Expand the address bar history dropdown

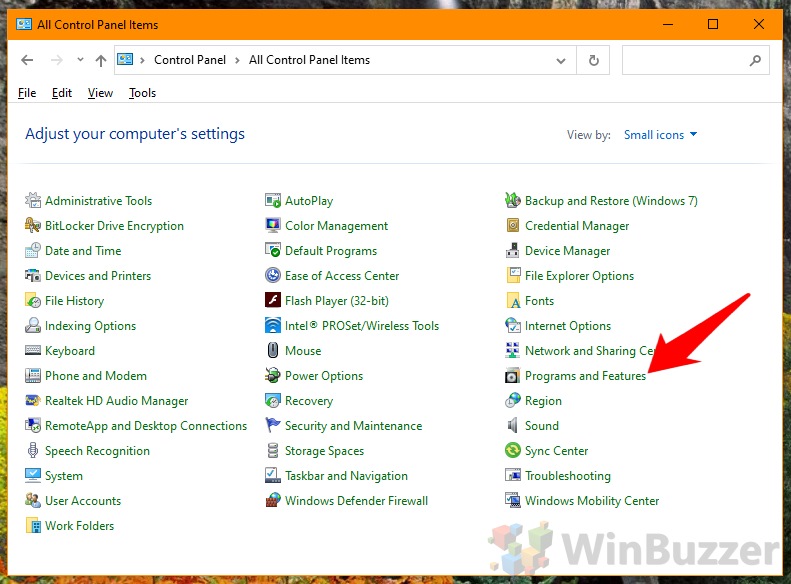560,61
